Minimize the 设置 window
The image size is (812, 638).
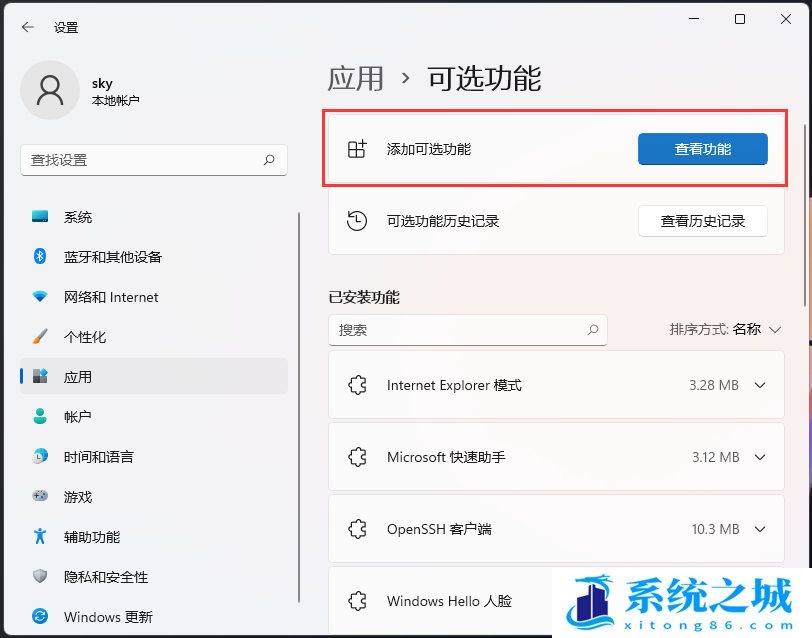694,19
